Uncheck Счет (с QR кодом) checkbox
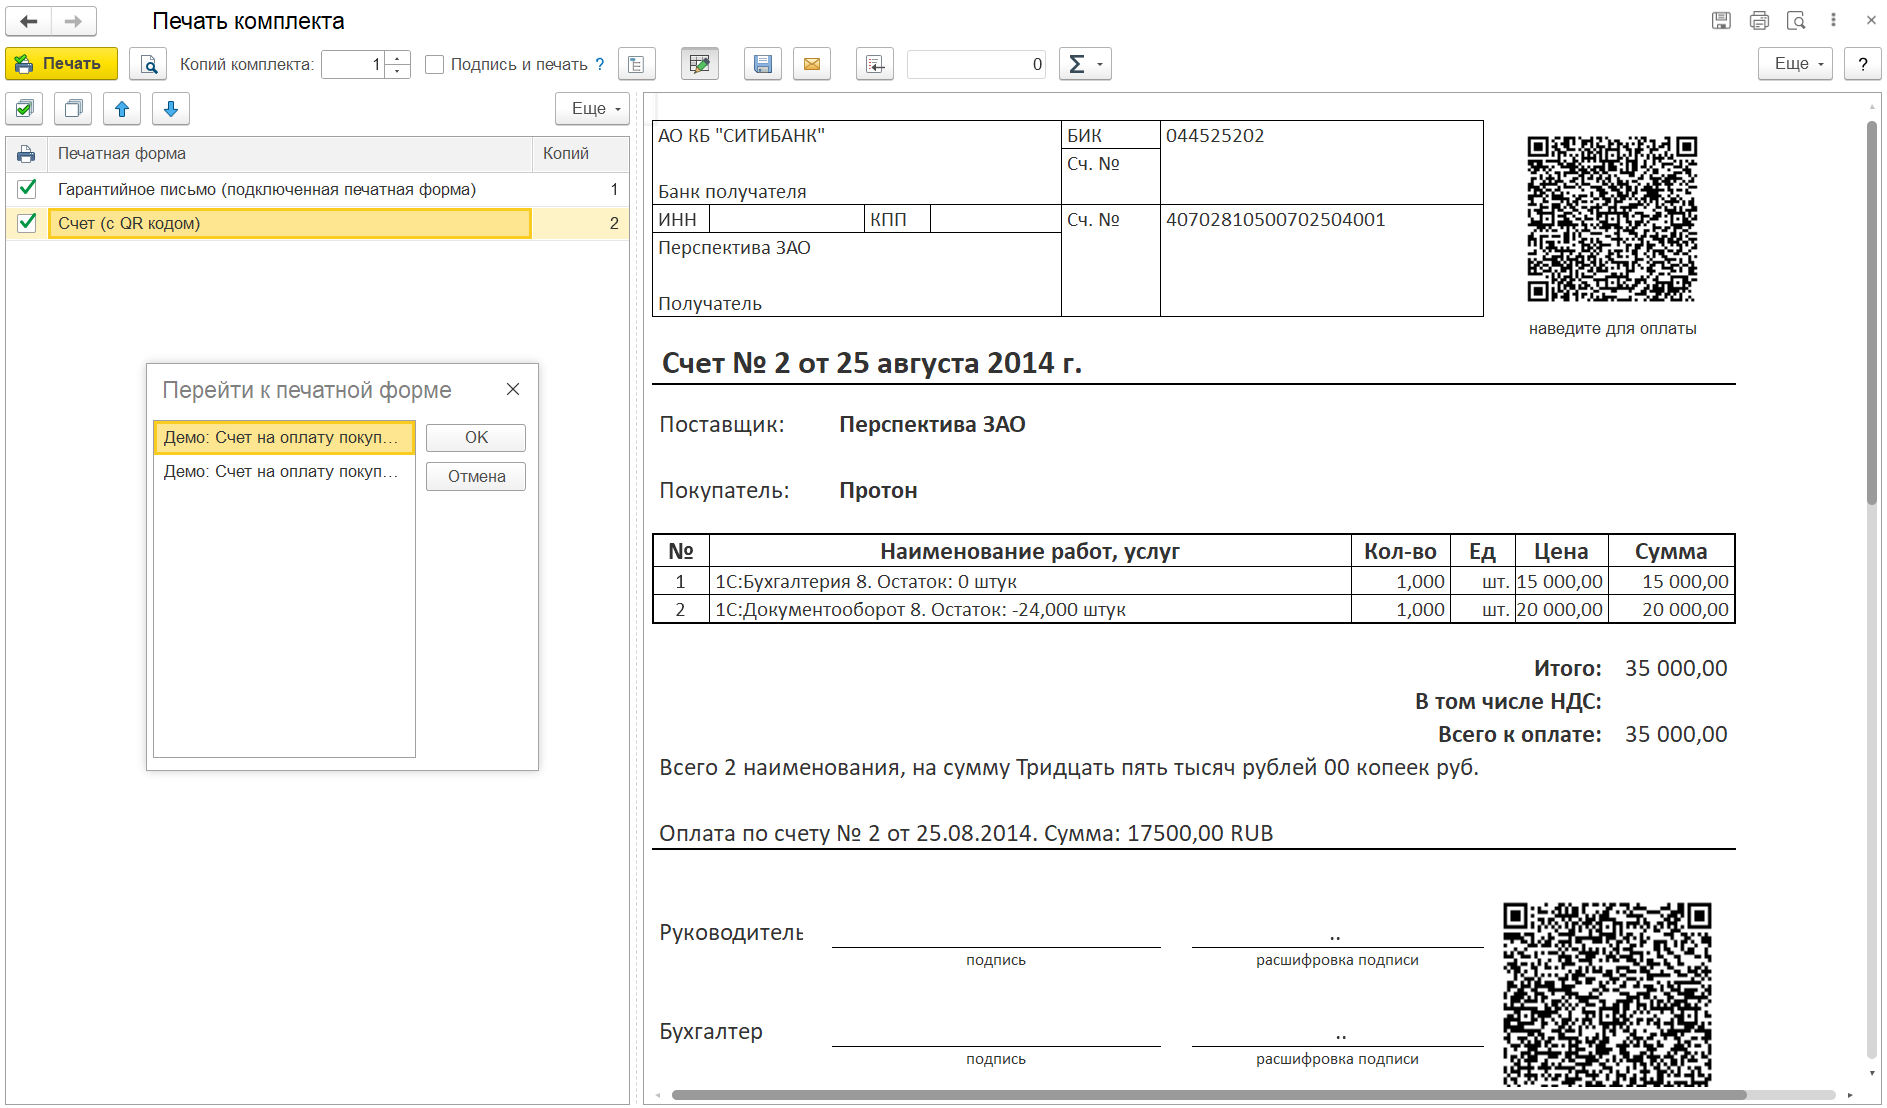The image size is (1887, 1108). coord(27,222)
